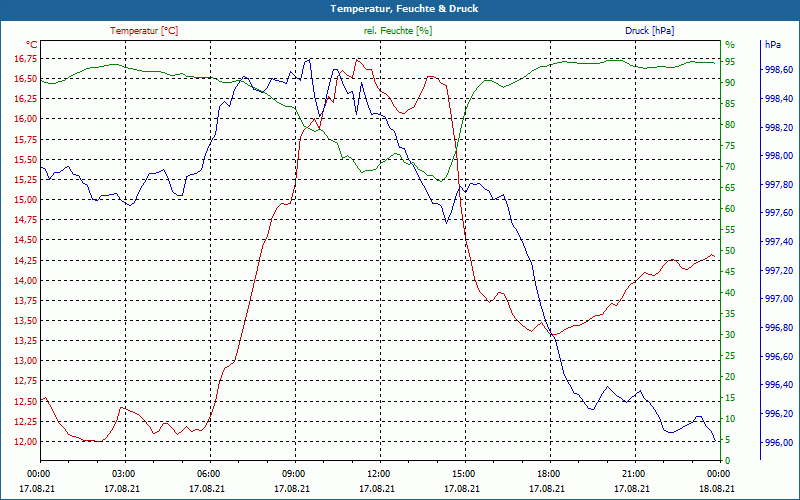The width and height of the screenshot is (800, 500).
Task: Click the '%' unit label on humidity axis
Action: pos(730,45)
